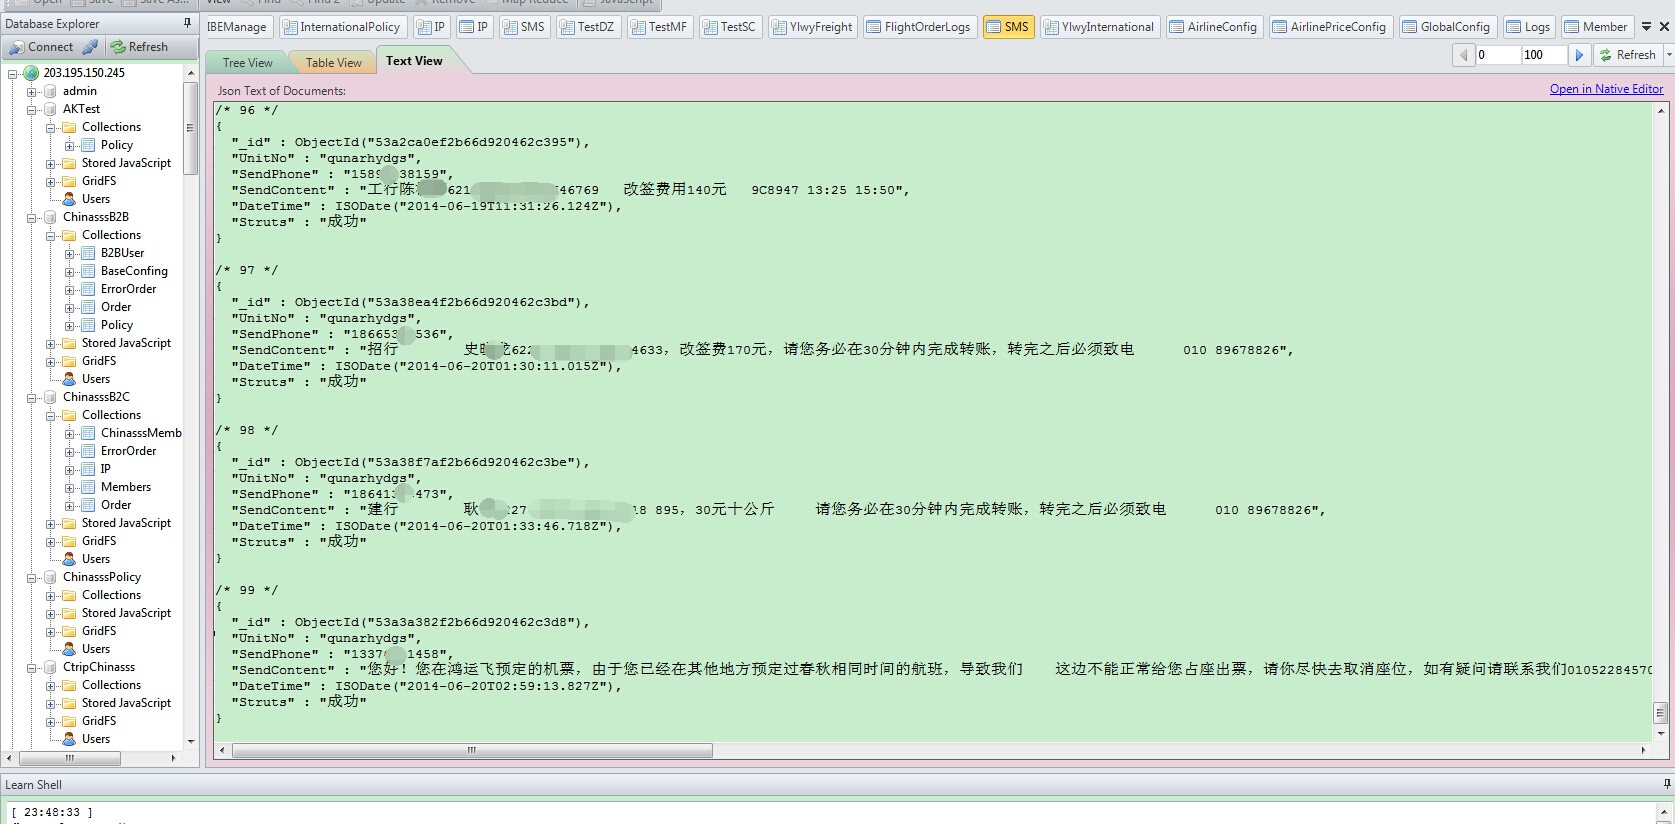Select the Policy collection under AKTest
Screen dimensions: 1675x824
116,145
